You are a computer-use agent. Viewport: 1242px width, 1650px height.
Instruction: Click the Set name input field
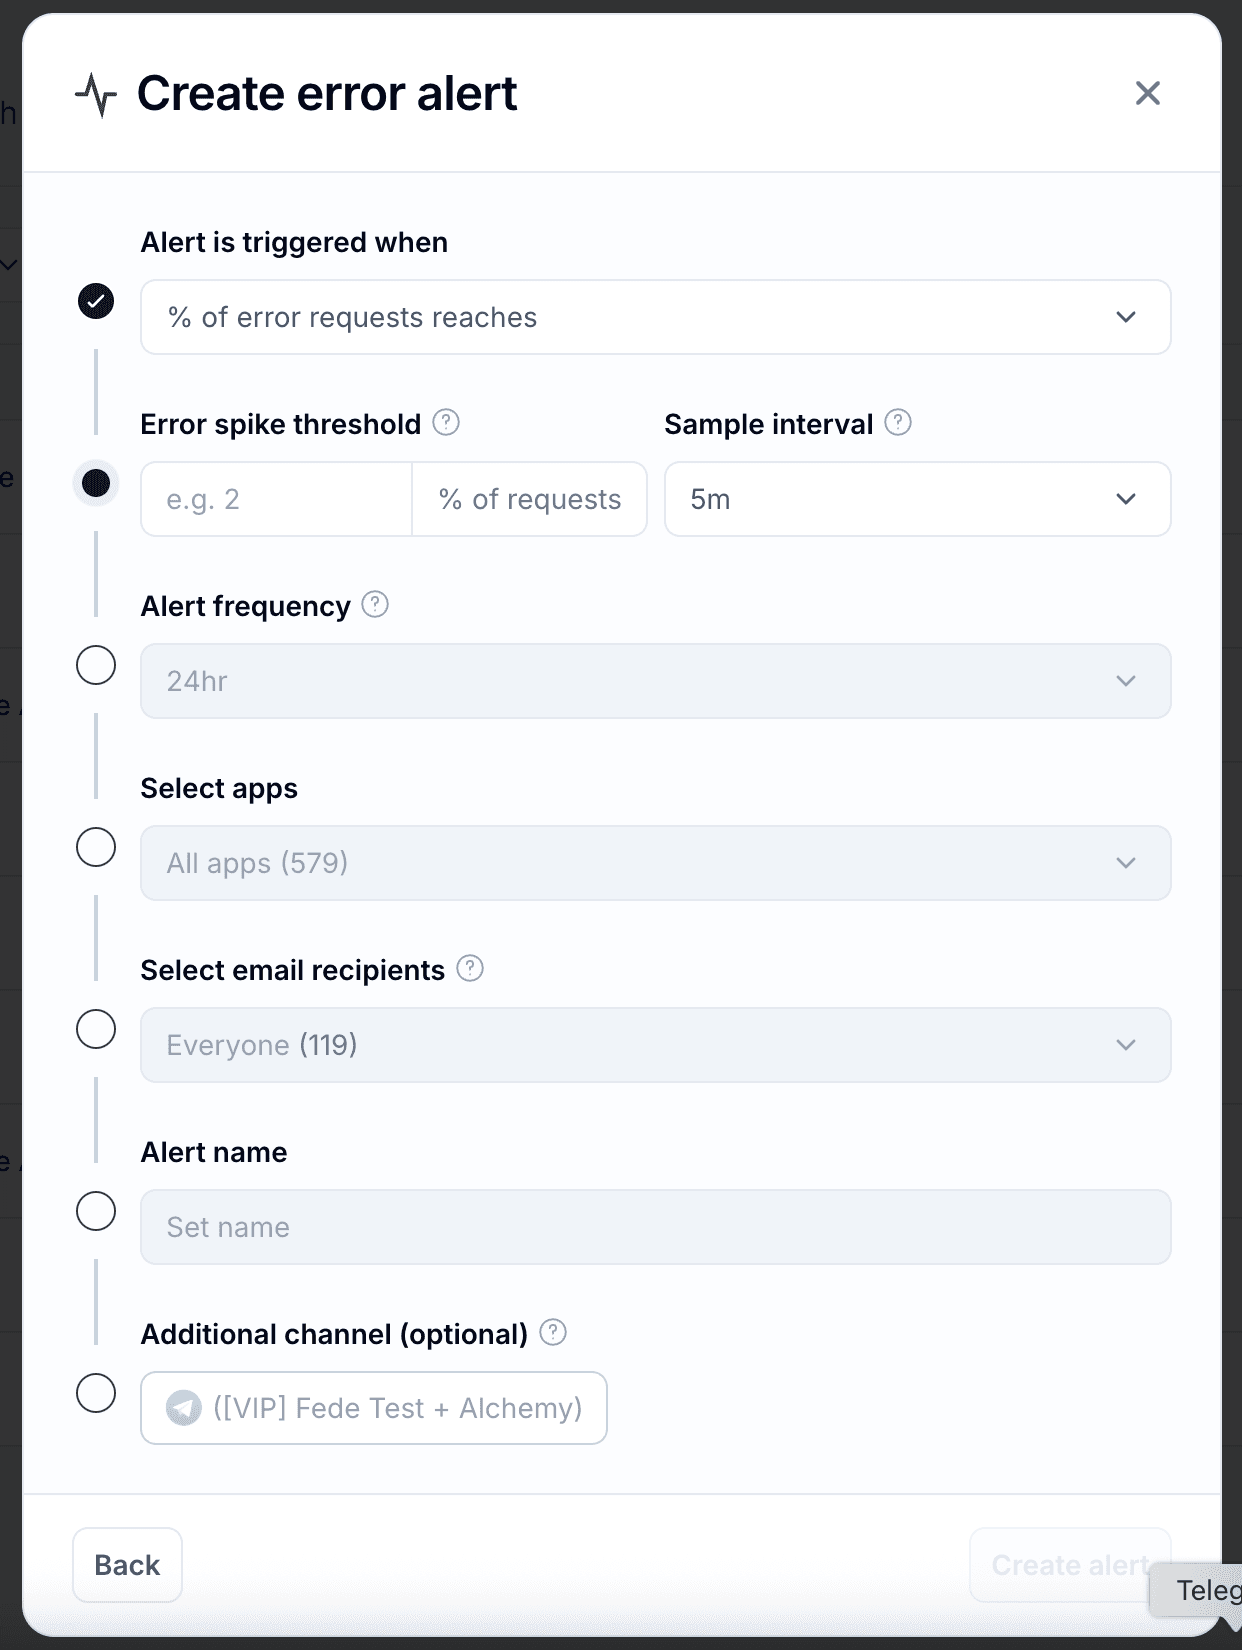coord(655,1227)
